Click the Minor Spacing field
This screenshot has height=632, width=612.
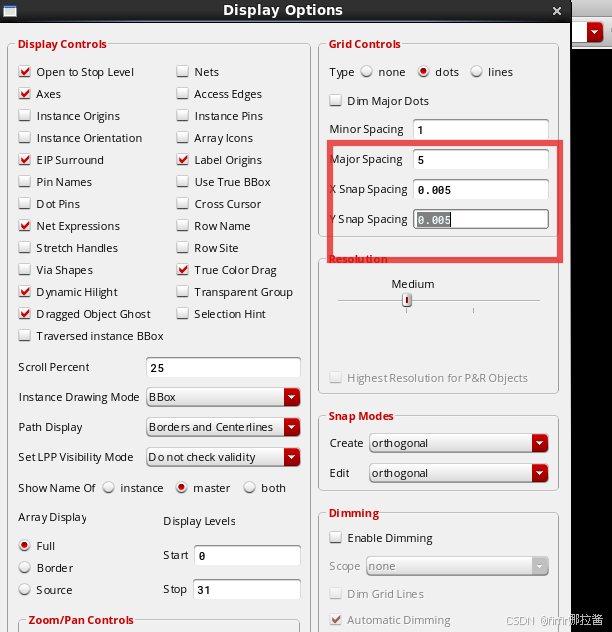click(481, 129)
